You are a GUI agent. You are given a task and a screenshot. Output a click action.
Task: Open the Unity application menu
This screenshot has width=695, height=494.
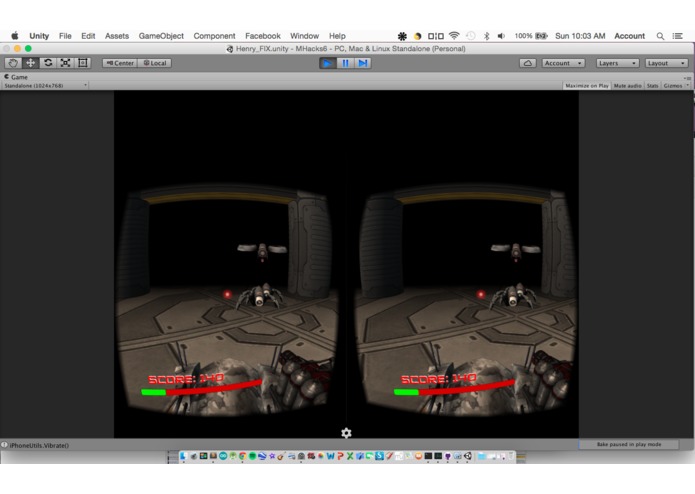tap(39, 36)
